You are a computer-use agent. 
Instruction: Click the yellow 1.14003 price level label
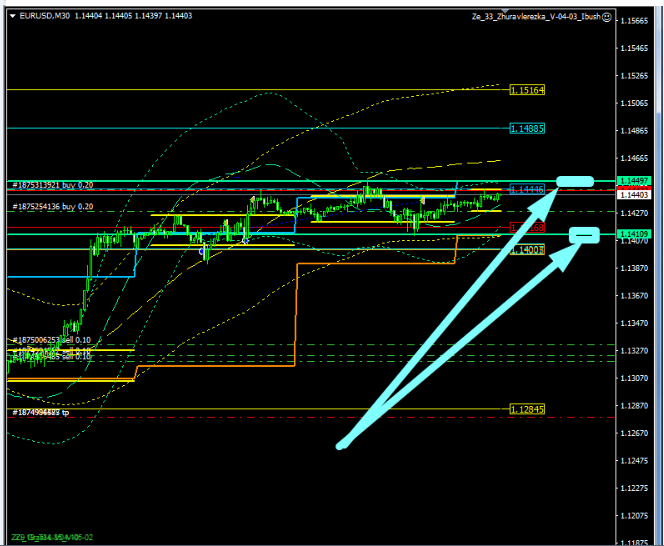(527, 250)
